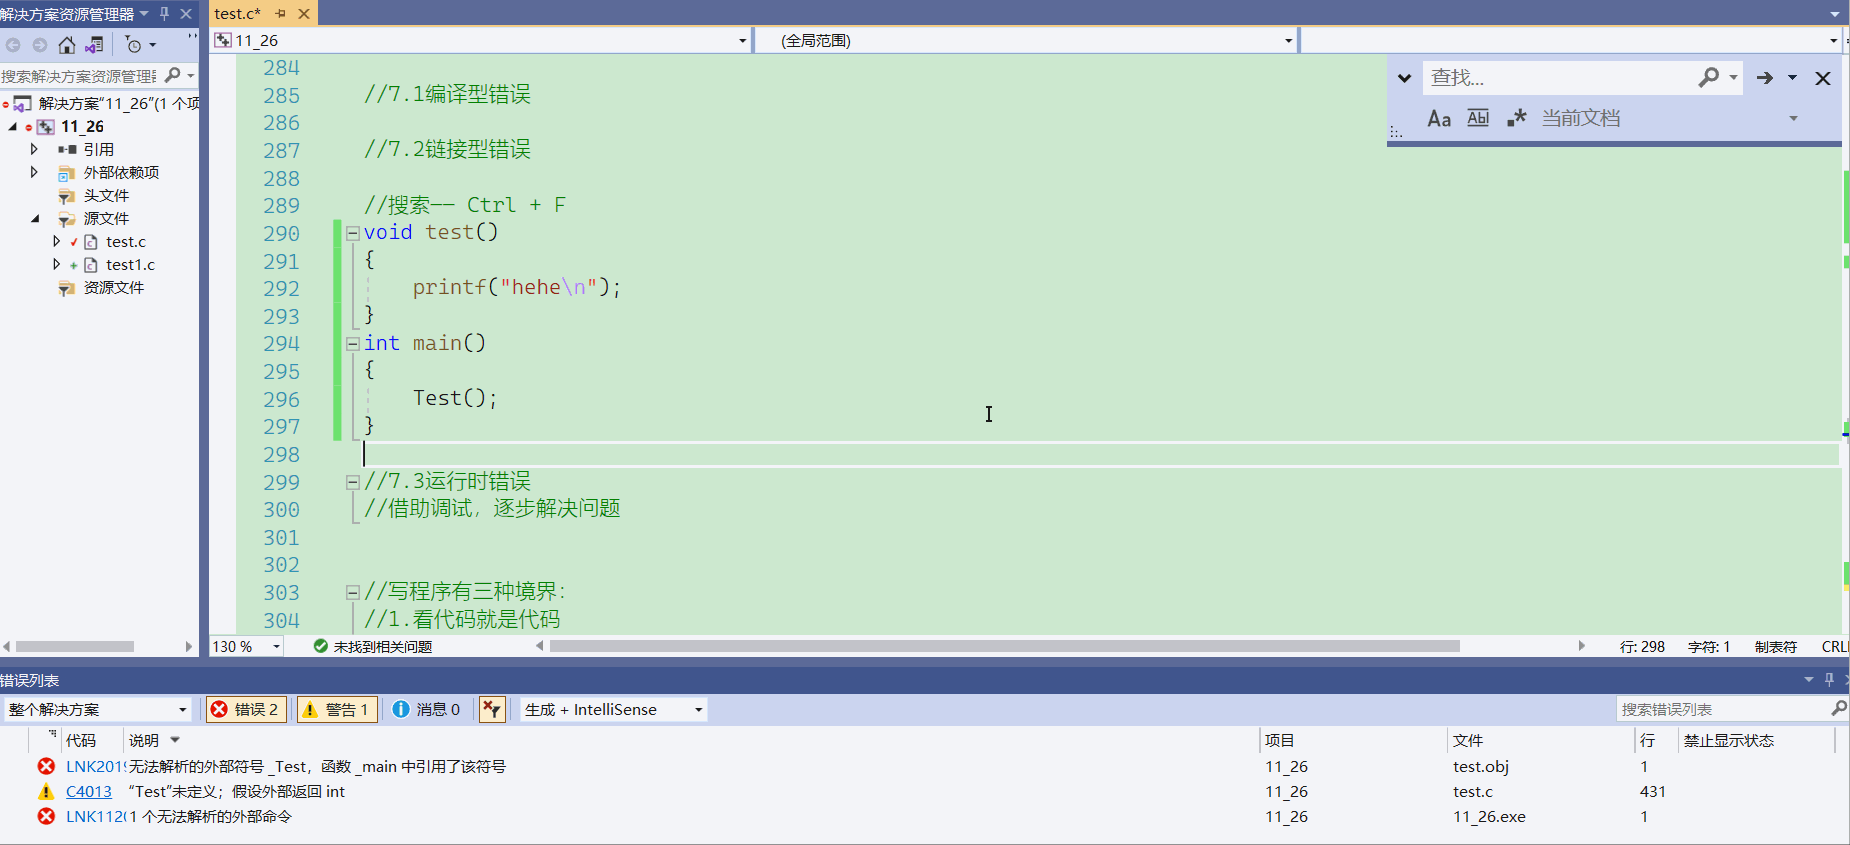
Task: Click the error list category toggle icon beside 代码
Action: click(x=51, y=736)
